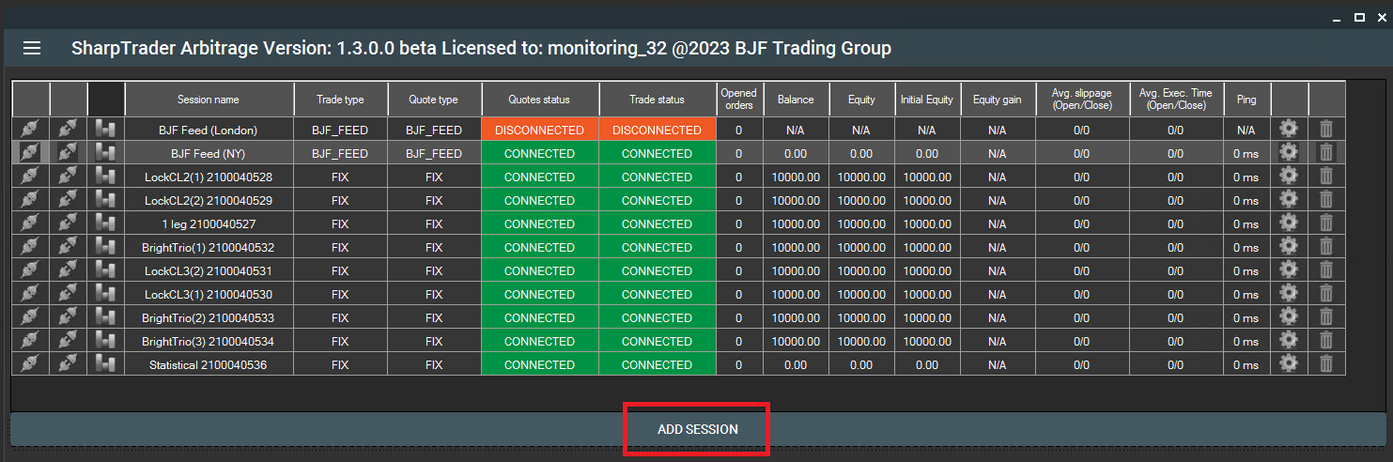Screen dimensions: 1393x462
Task: Select the BrightTrio(2) 2100040533 session name cell
Action: [x=208, y=318]
